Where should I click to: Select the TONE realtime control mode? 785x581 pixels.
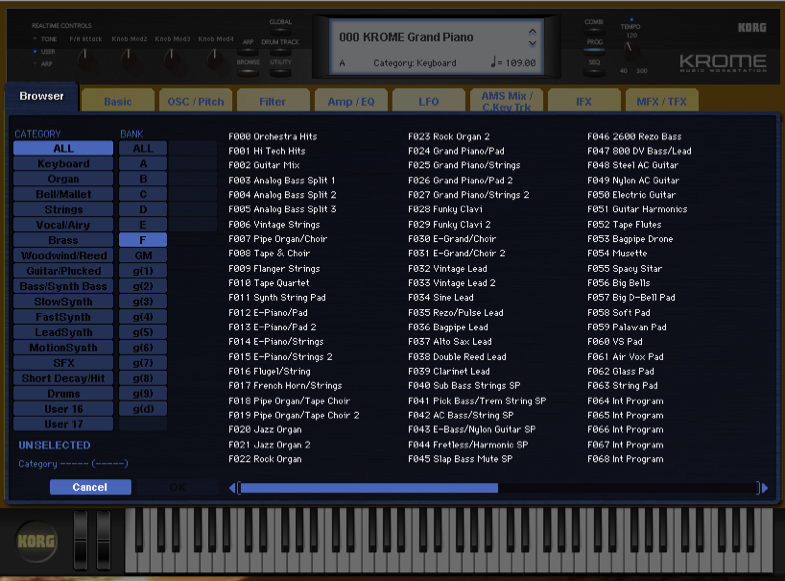click(45, 39)
